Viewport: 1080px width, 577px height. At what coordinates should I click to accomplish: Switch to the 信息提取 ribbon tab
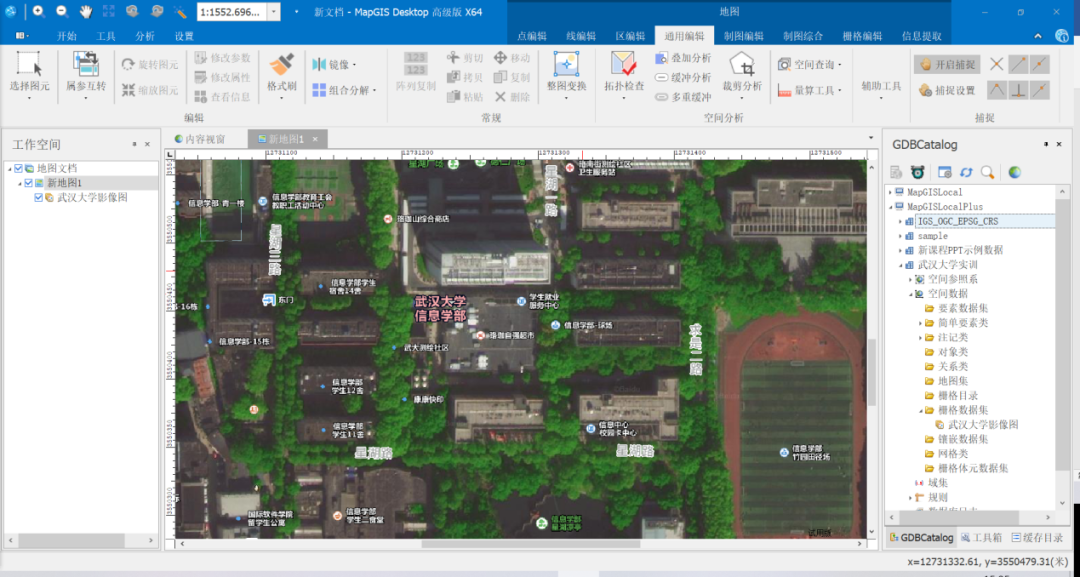pyautogui.click(x=922, y=36)
